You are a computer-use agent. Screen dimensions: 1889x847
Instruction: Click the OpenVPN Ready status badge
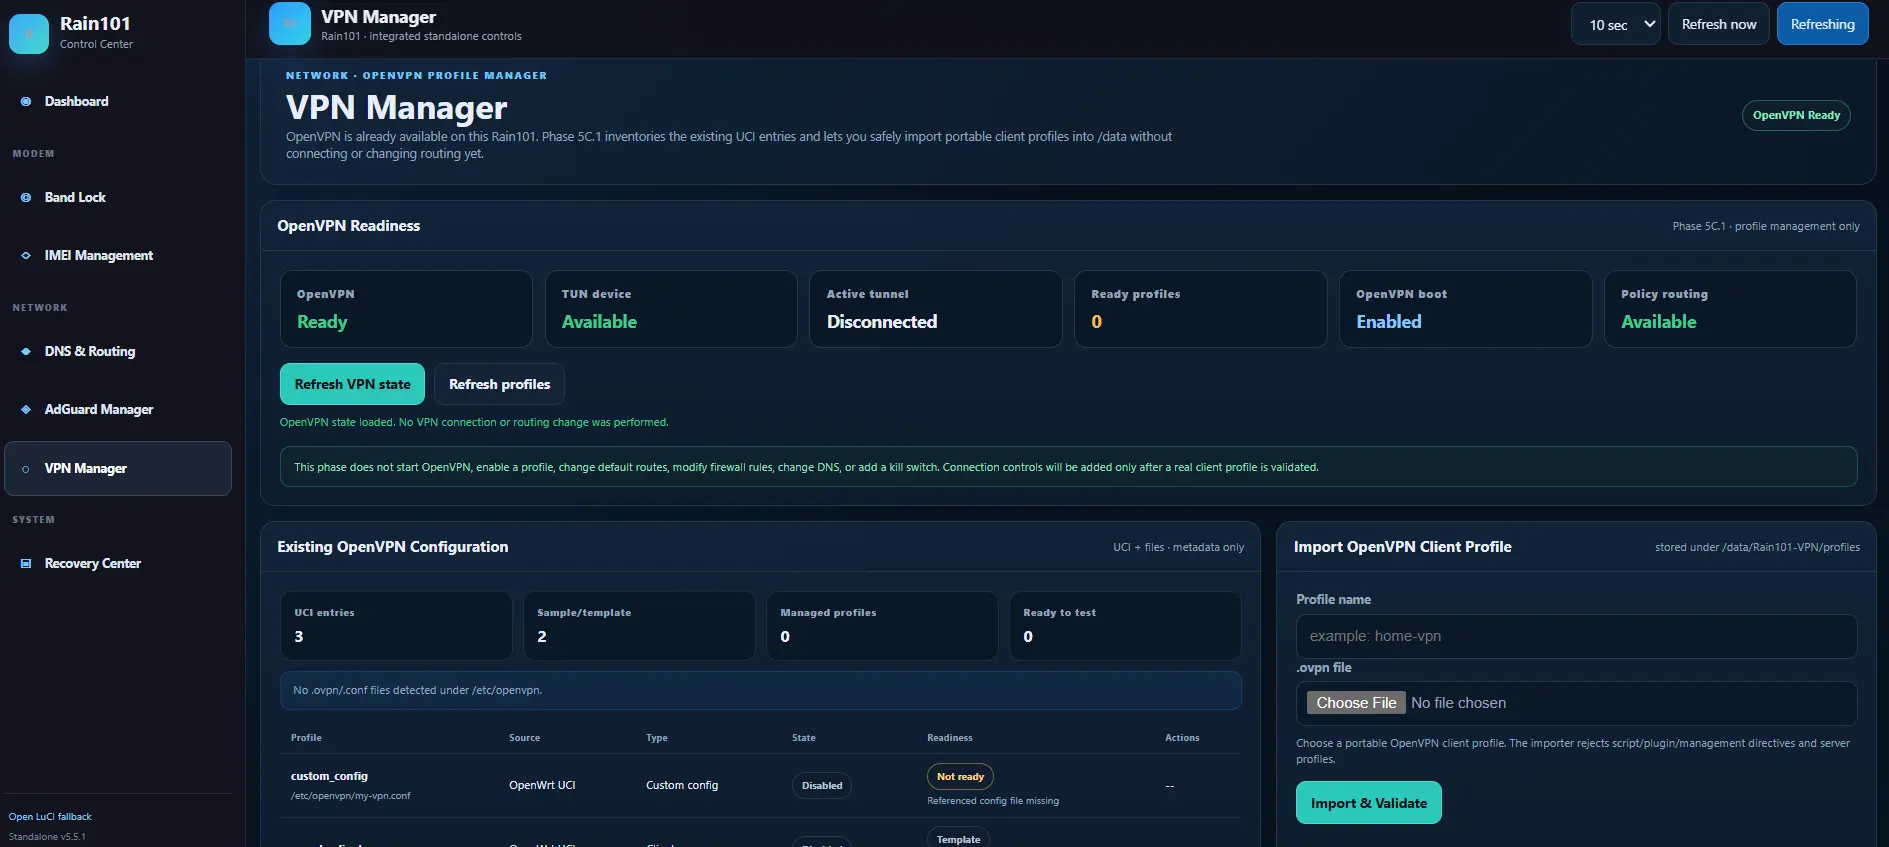click(x=1796, y=115)
